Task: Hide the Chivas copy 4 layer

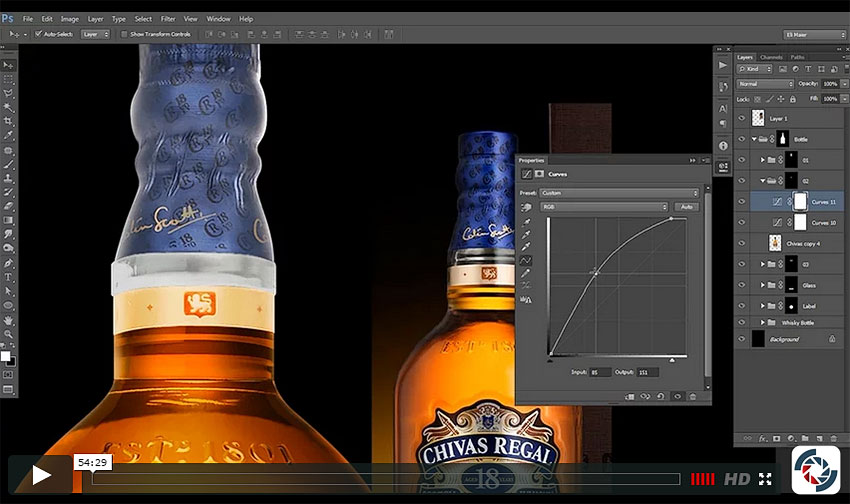Action: pos(742,243)
